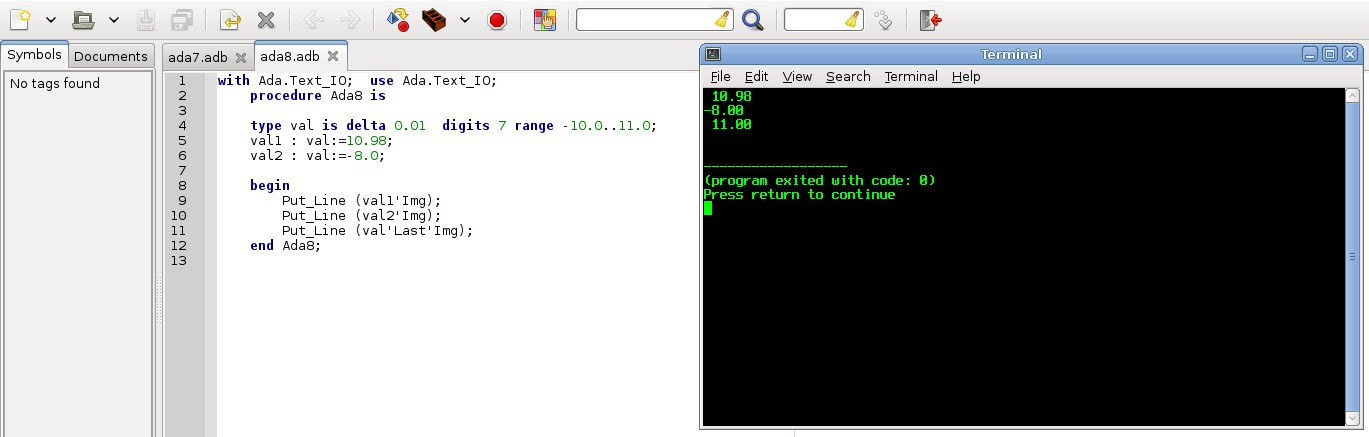This screenshot has width=1369, height=437.
Task: Create a new file with the New icon
Action: point(19,19)
